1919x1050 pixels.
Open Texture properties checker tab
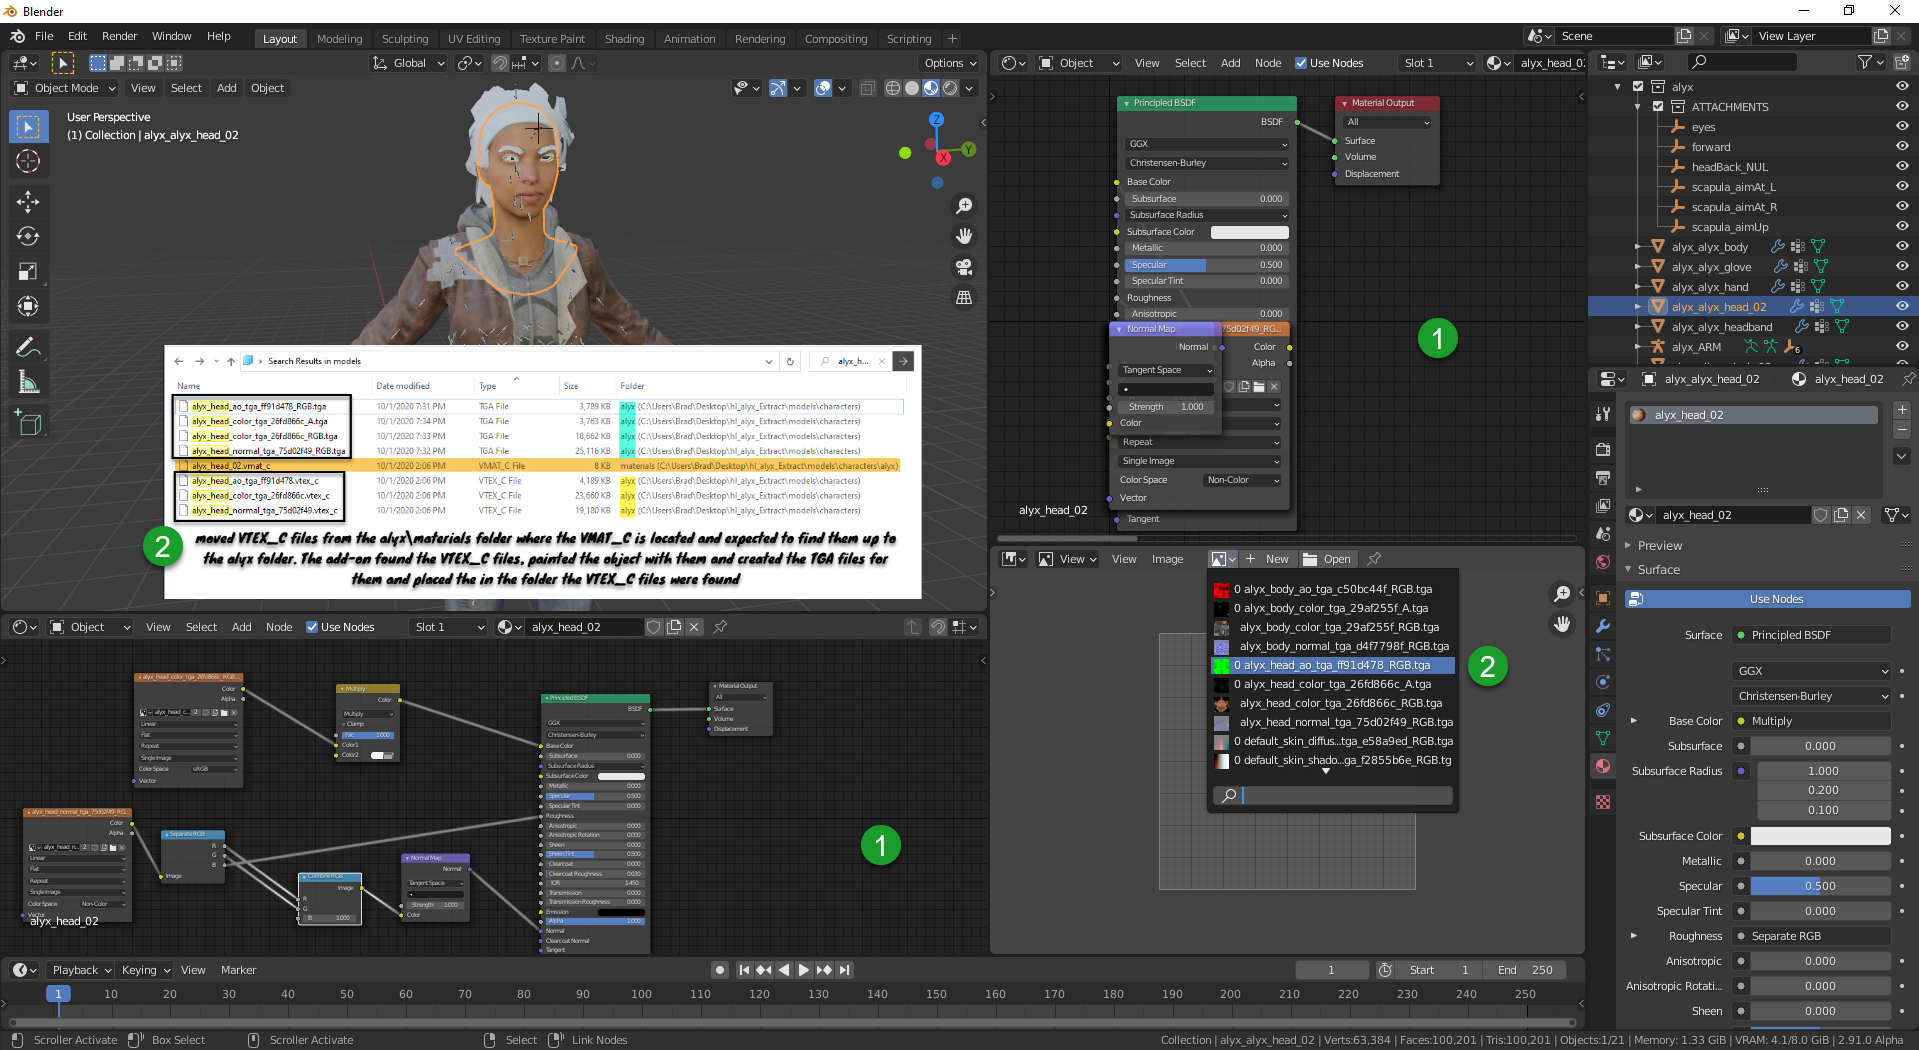(1603, 802)
